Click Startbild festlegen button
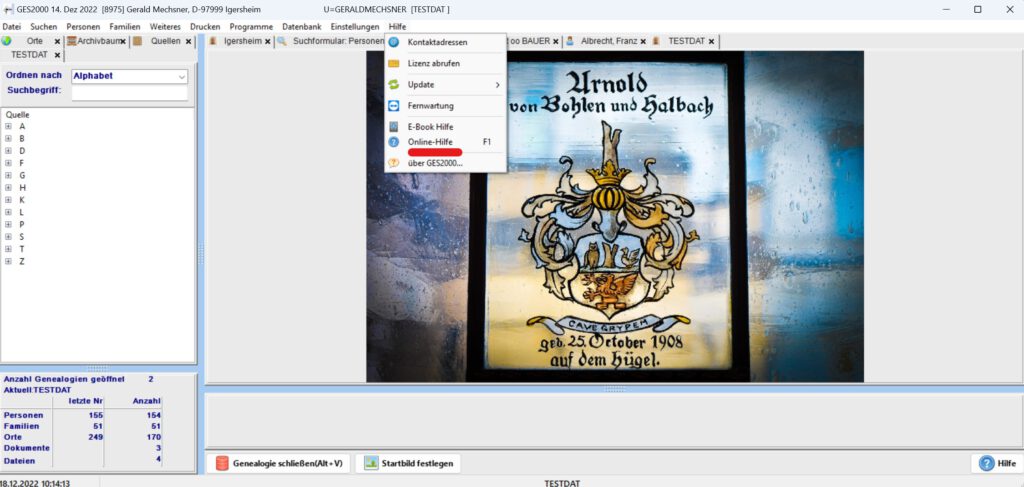 408,463
